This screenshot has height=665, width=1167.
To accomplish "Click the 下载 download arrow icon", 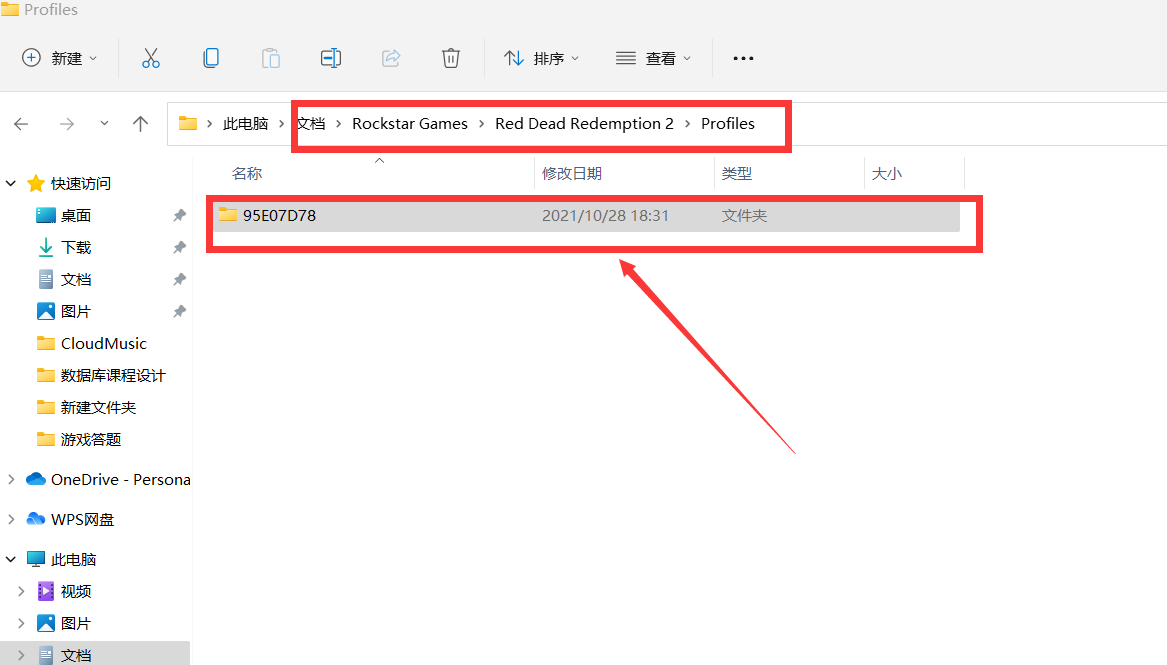I will tap(45, 248).
